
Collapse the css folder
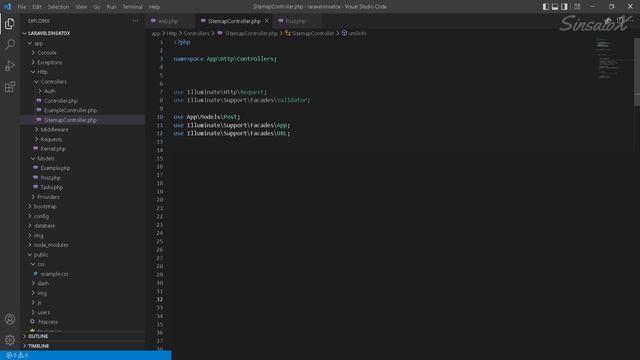(41, 264)
